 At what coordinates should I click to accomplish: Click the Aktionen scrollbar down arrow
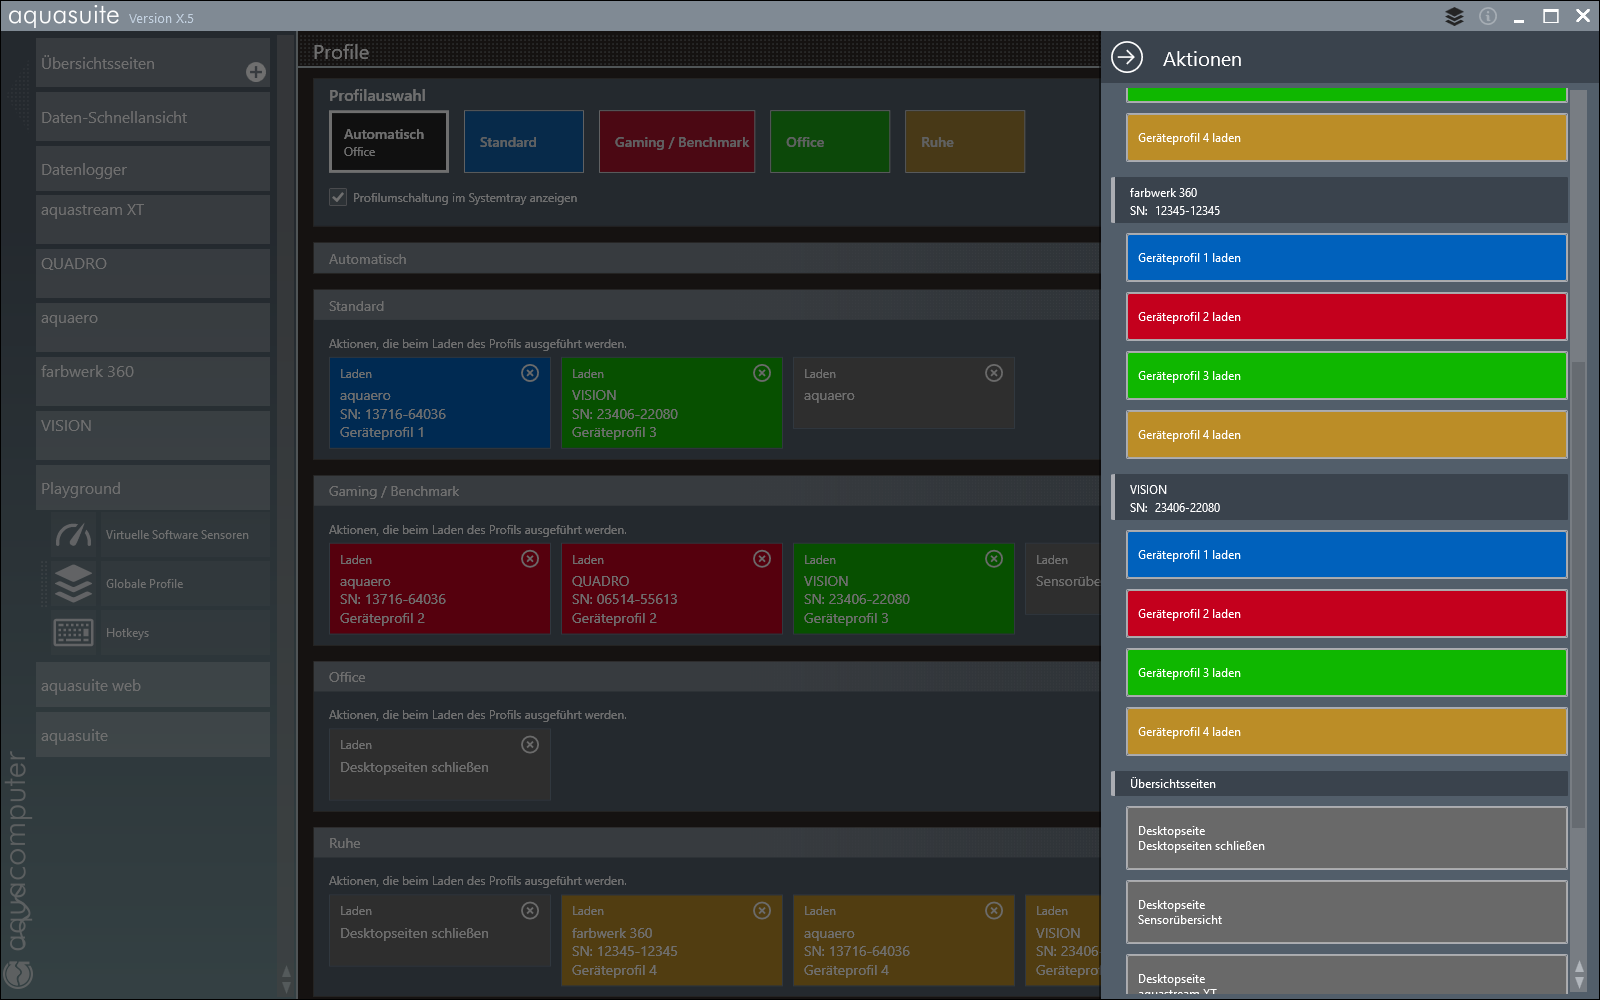click(x=1579, y=983)
